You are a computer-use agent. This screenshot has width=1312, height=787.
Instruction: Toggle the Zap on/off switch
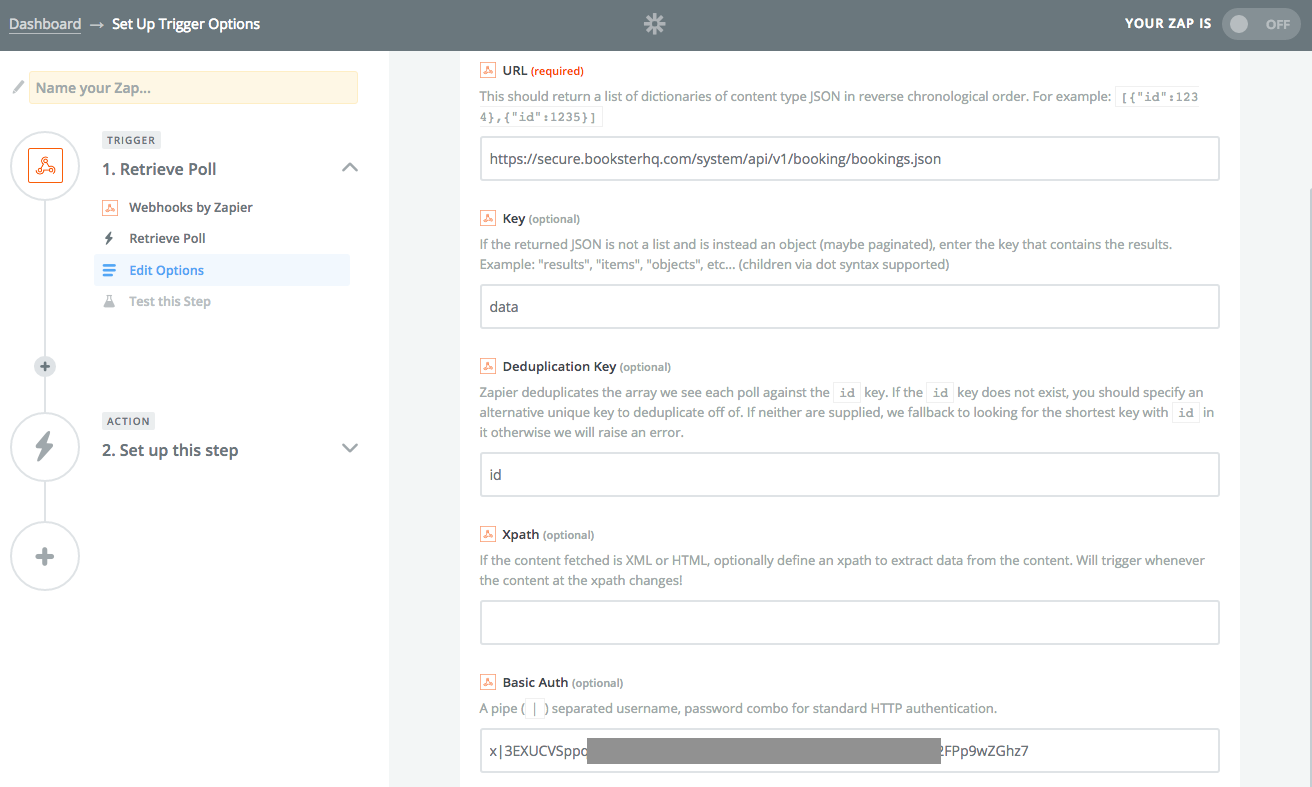pyautogui.click(x=1258, y=25)
